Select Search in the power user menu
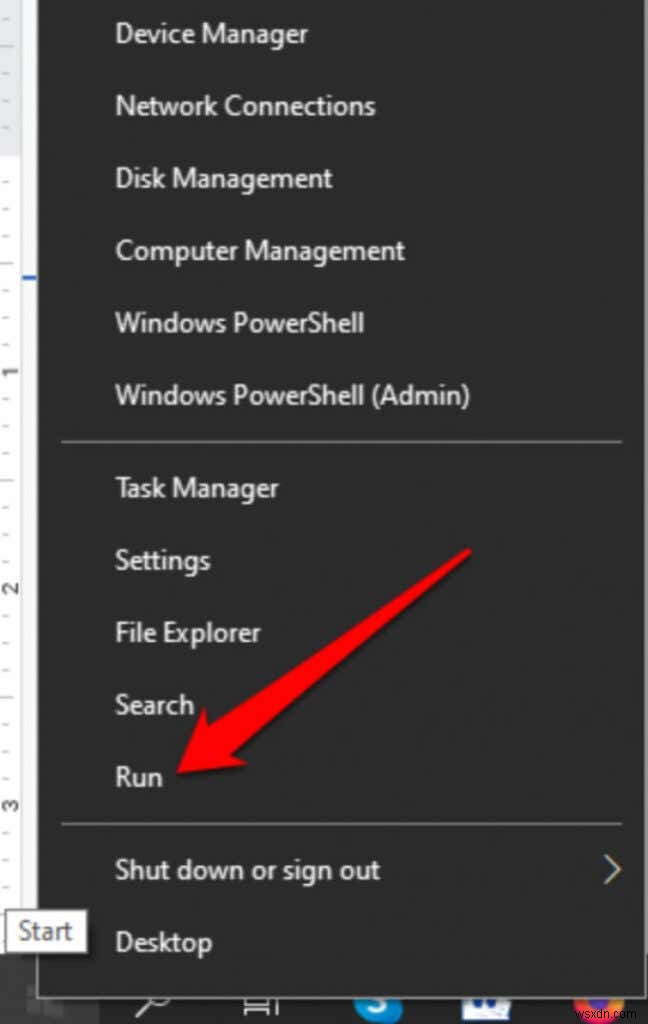The height and width of the screenshot is (1024, 648). click(154, 704)
